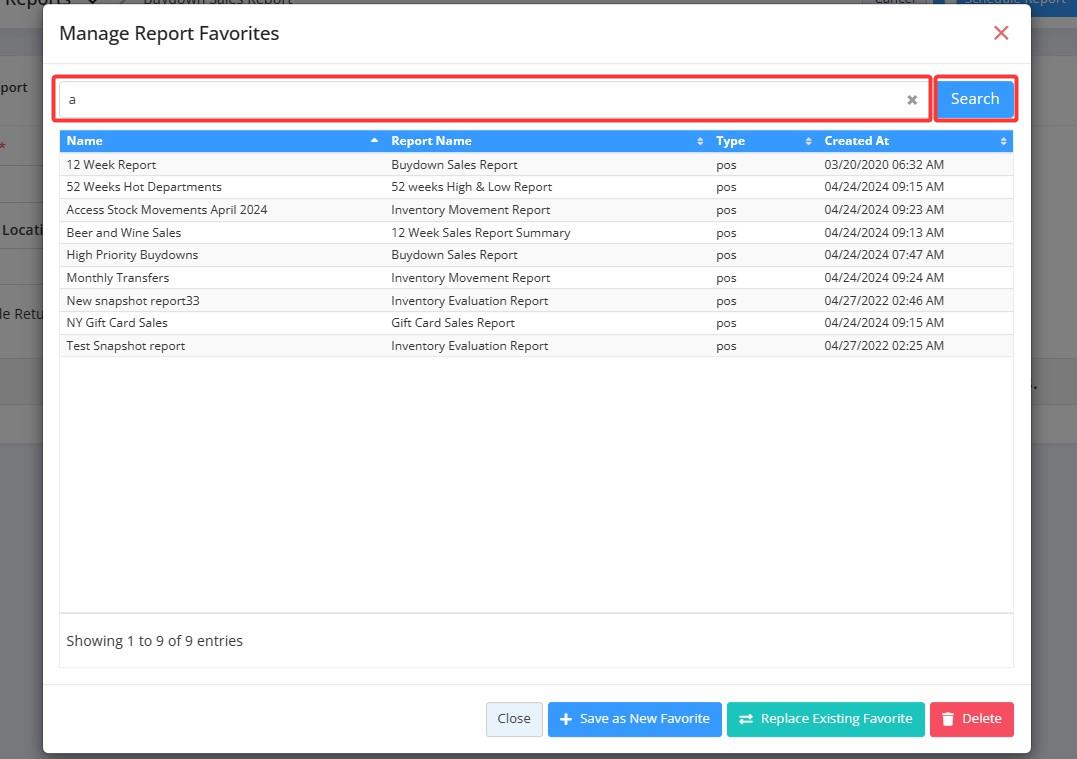
Task: Select the Test Snapshot report row
Action: [126, 346]
